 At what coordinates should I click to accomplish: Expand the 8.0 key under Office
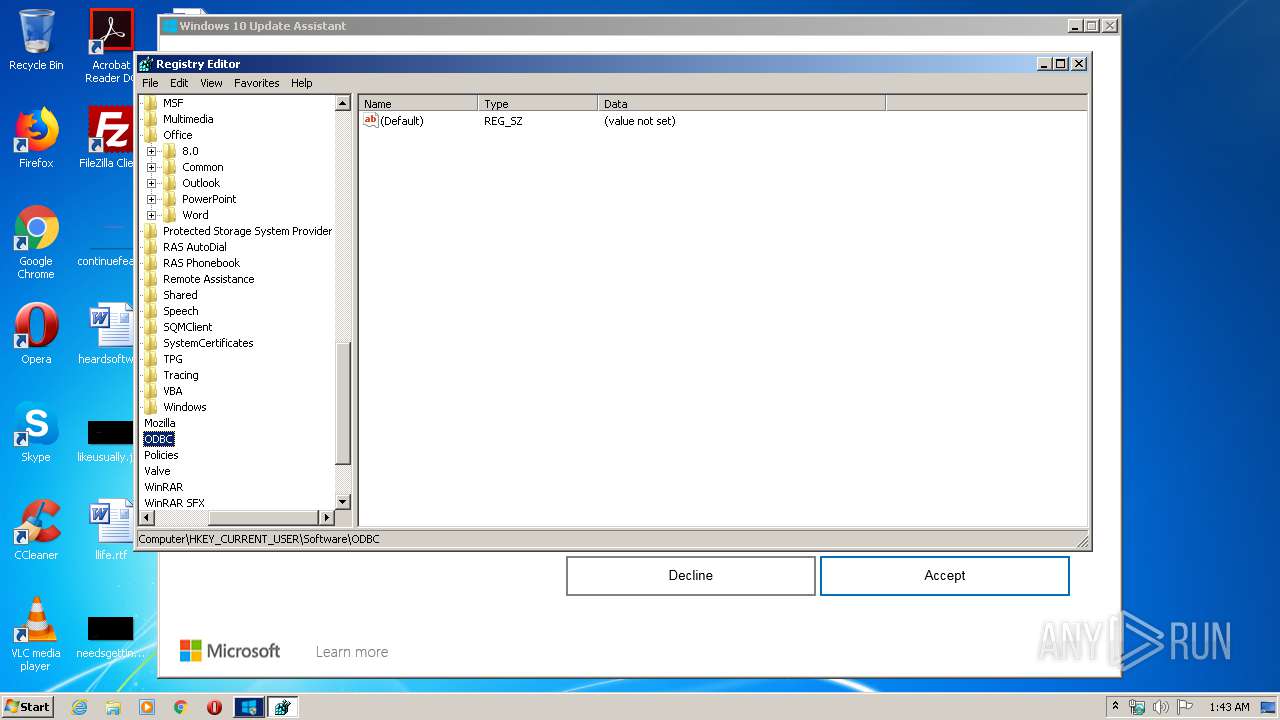(x=152, y=151)
